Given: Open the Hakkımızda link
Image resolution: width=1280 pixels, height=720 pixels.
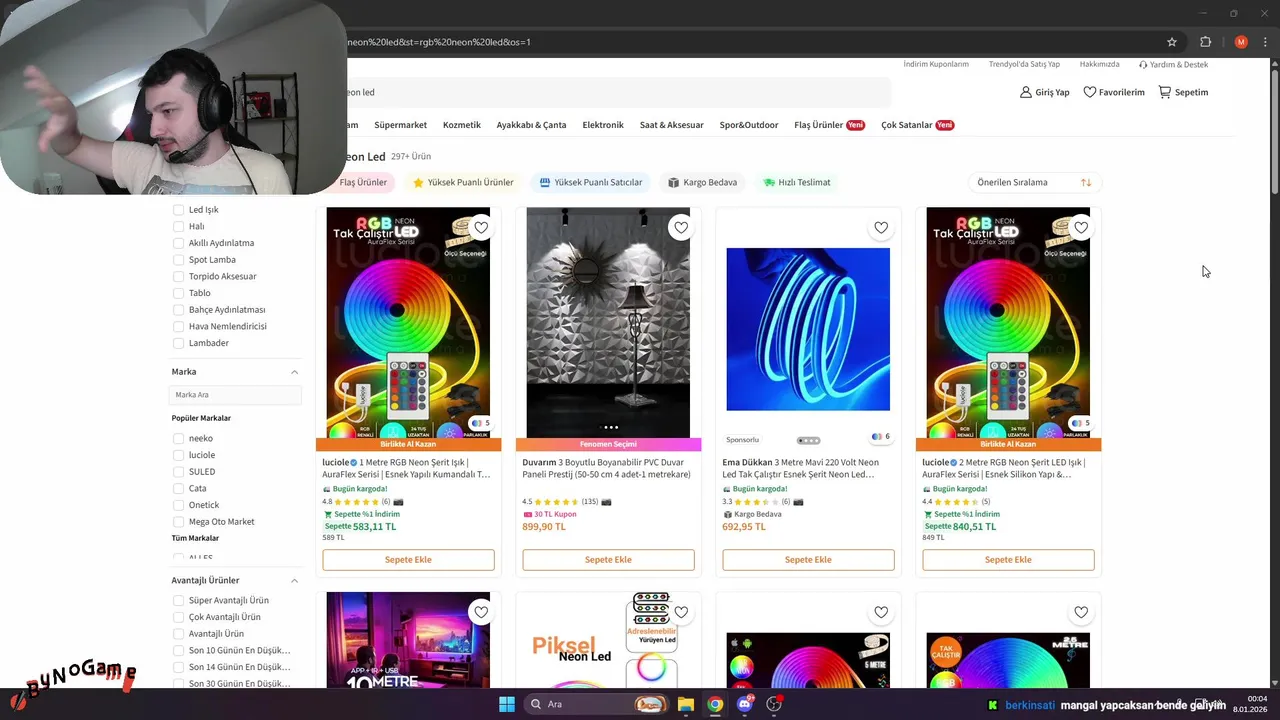Looking at the screenshot, I should click(1100, 64).
